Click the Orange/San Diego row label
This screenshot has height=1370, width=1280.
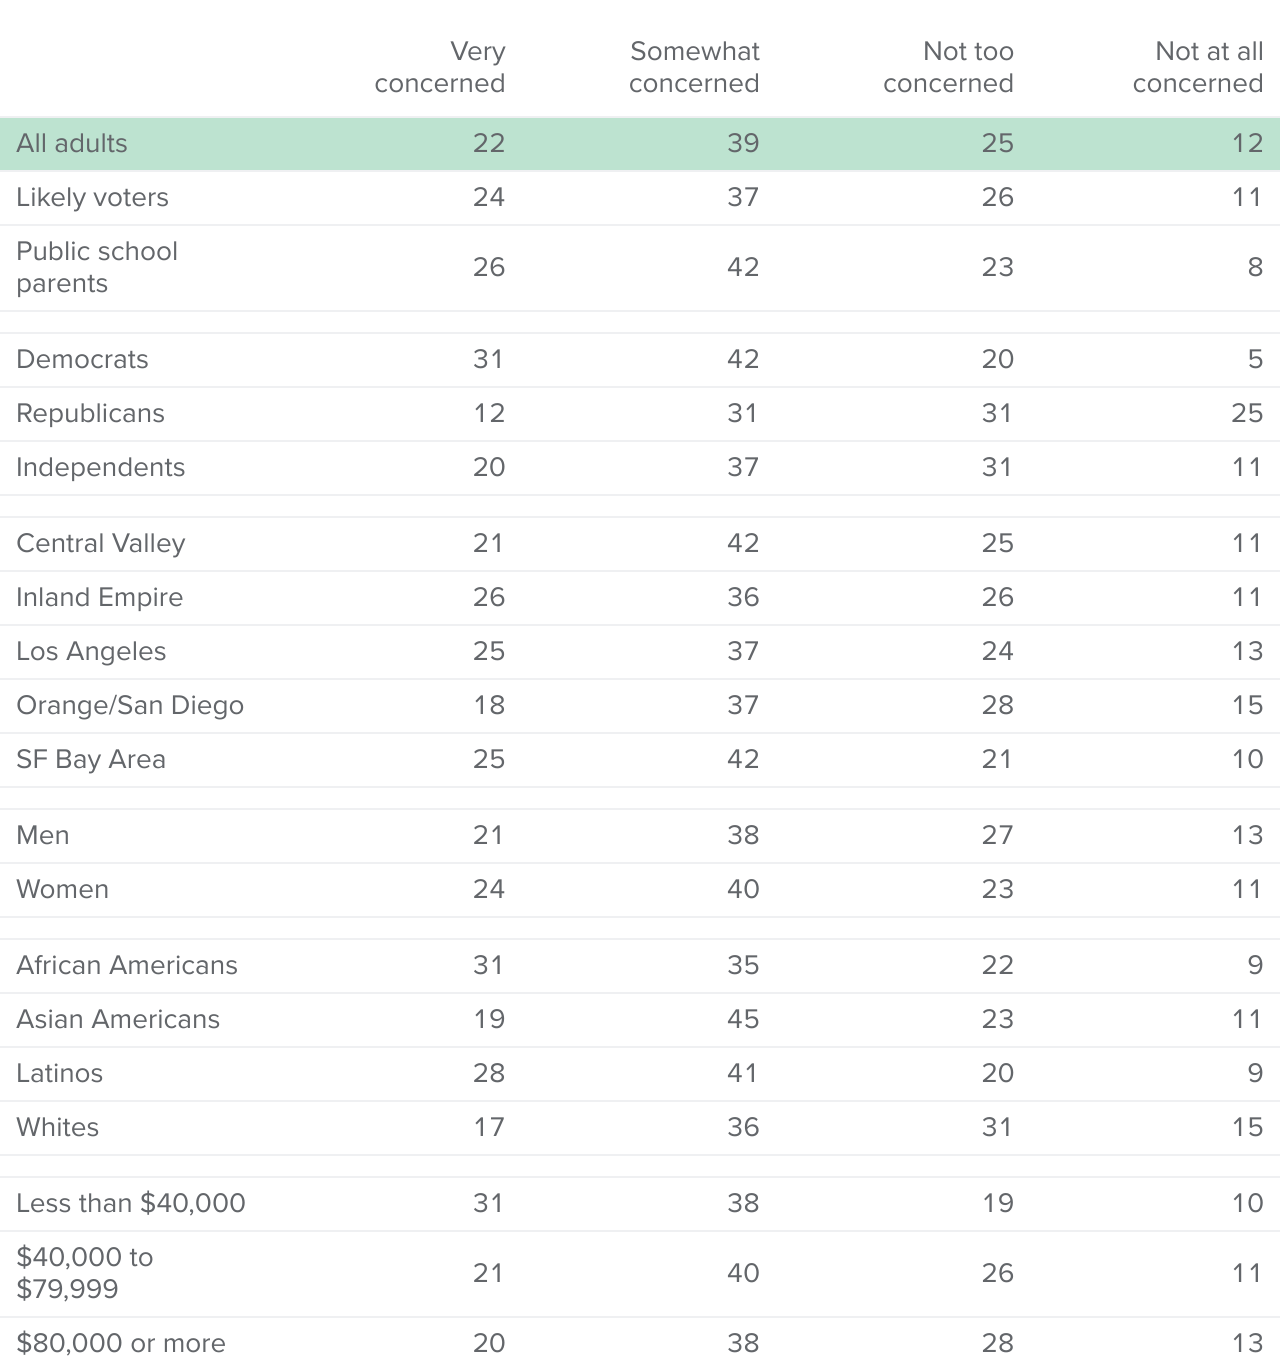130,705
